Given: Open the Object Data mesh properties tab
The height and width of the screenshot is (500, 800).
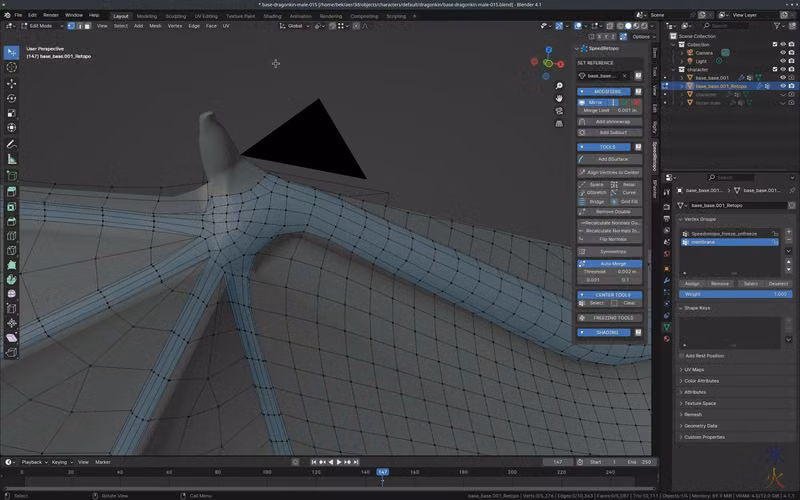Looking at the screenshot, I should coord(667,327).
